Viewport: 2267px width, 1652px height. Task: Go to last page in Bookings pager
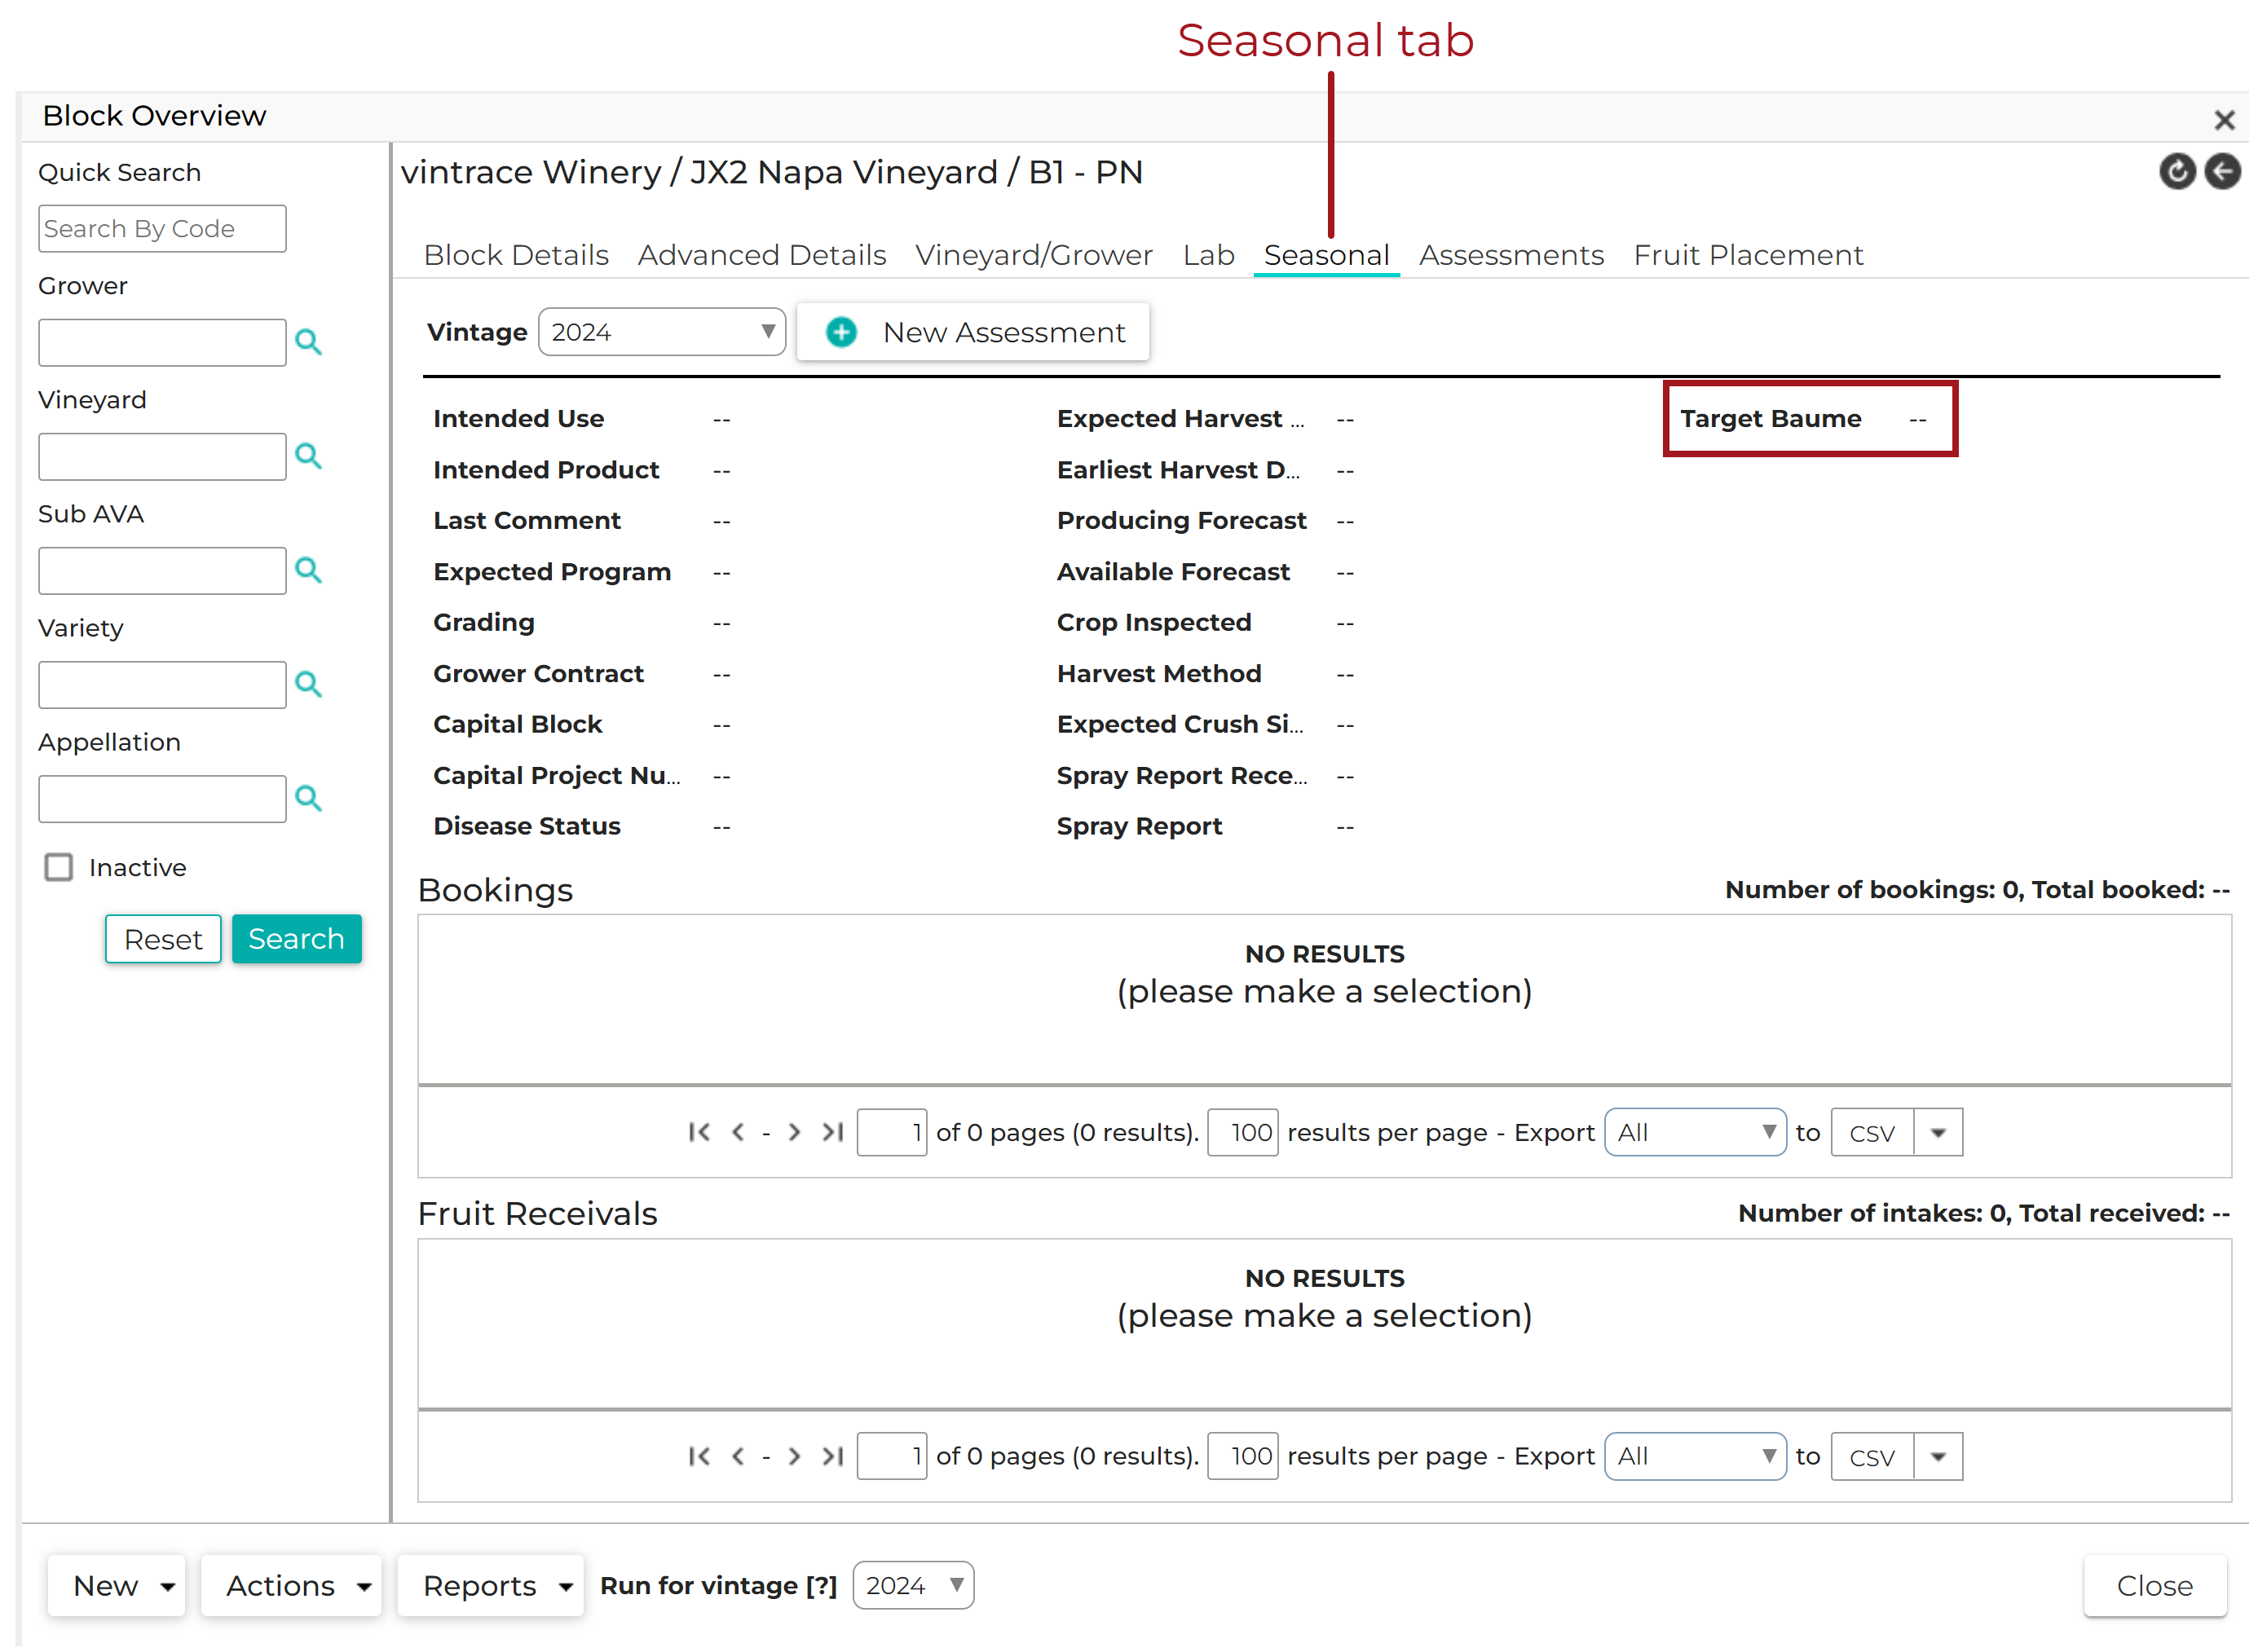click(834, 1133)
